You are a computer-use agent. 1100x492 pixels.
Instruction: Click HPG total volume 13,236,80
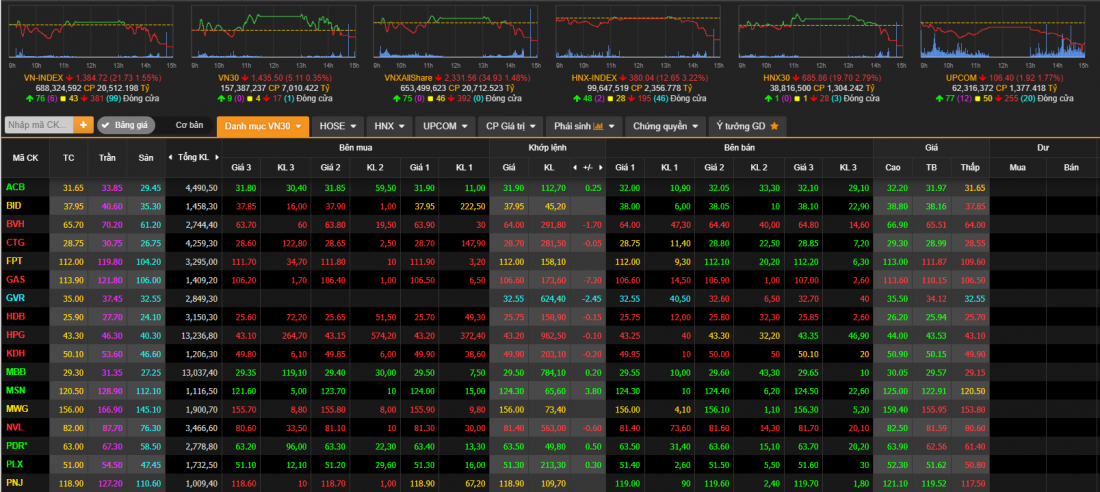pyautogui.click(x=201, y=335)
